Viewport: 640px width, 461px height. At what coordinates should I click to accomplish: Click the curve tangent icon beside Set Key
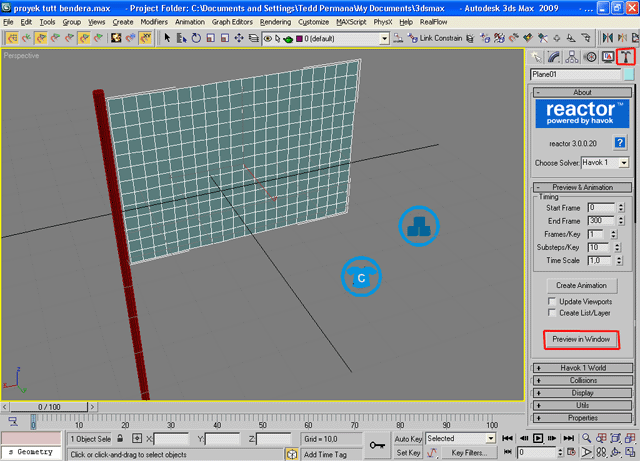coord(432,453)
